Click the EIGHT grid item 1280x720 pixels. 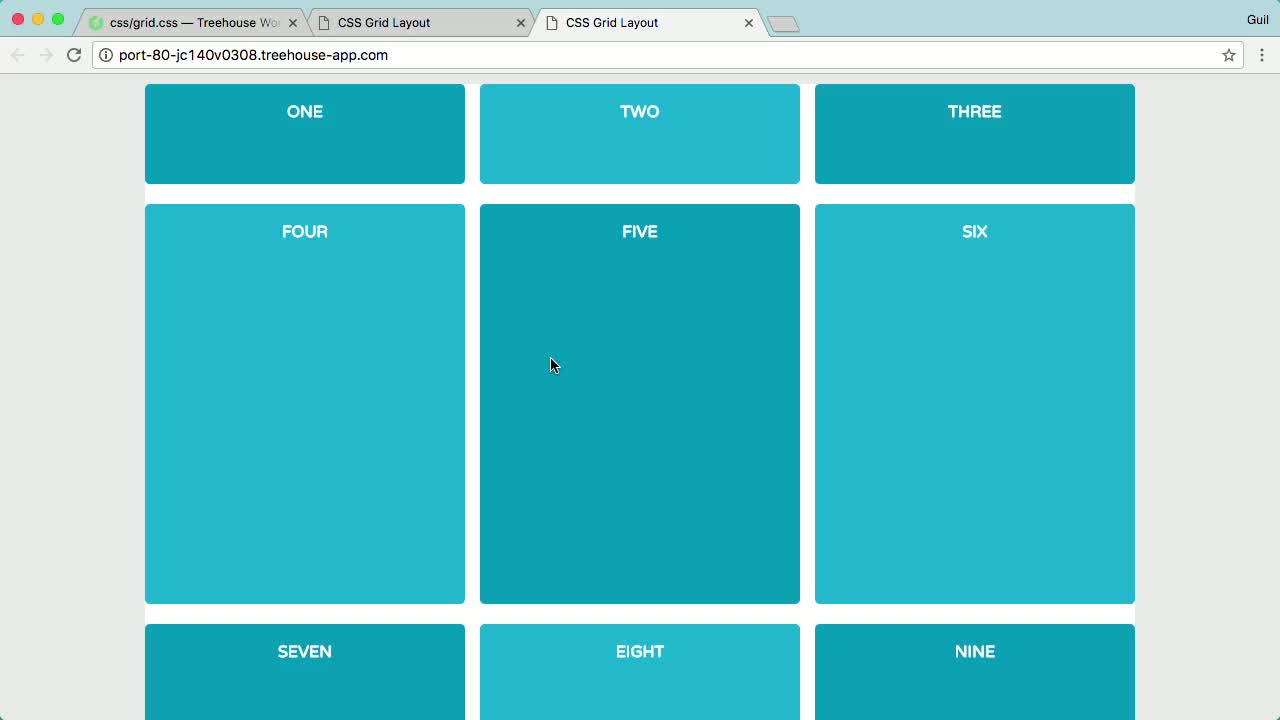tap(640, 671)
